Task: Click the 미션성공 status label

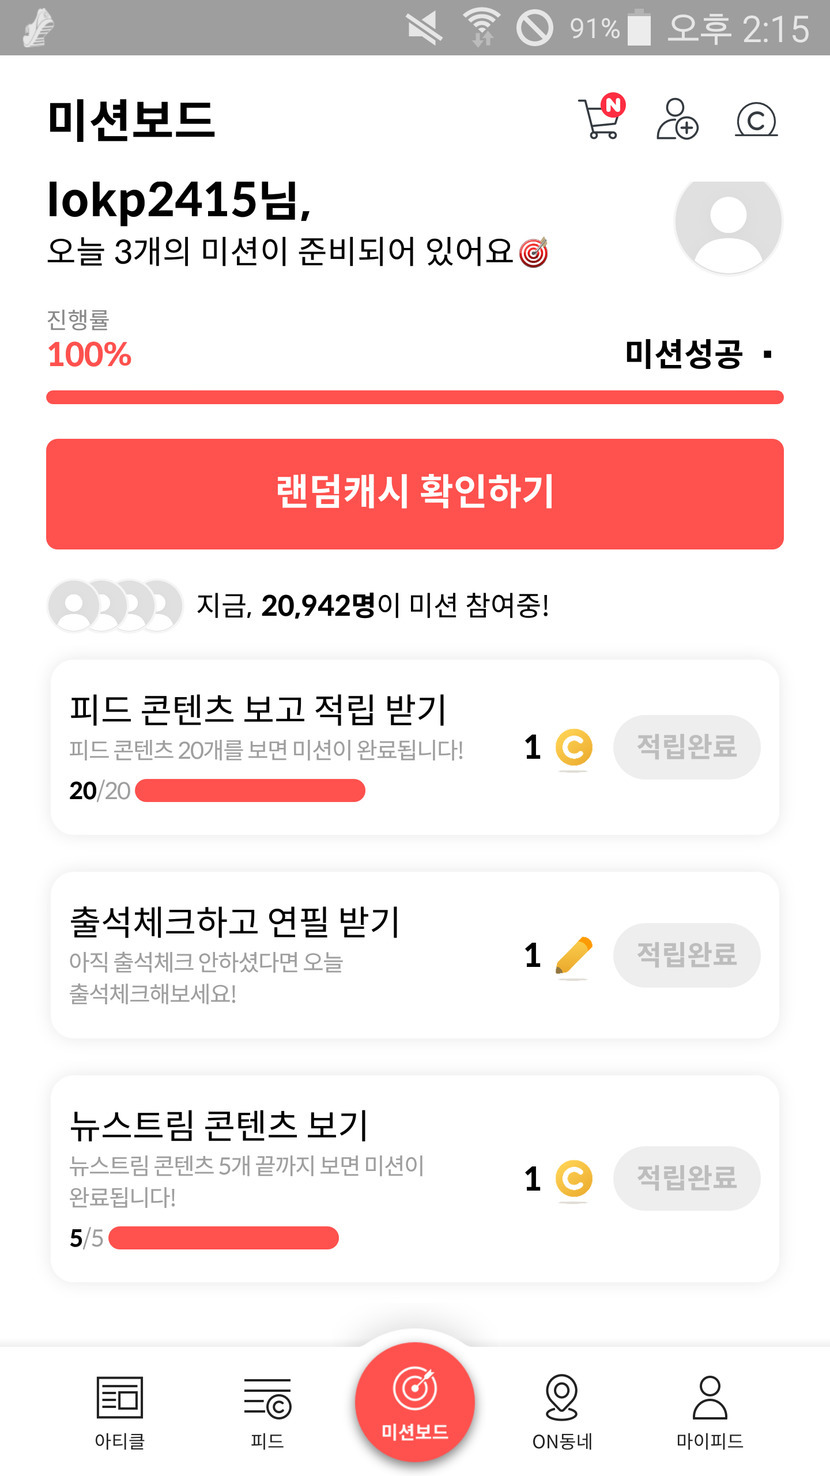Action: tap(684, 354)
